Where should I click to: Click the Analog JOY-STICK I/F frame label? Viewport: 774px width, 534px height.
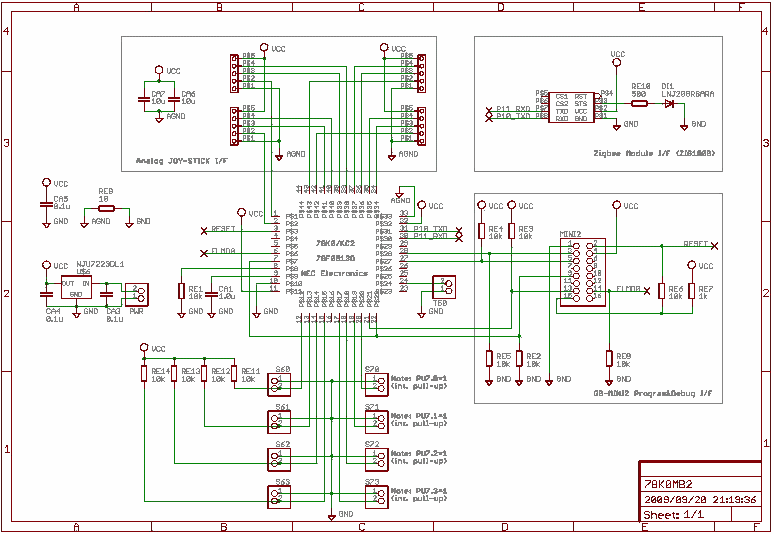coord(182,160)
